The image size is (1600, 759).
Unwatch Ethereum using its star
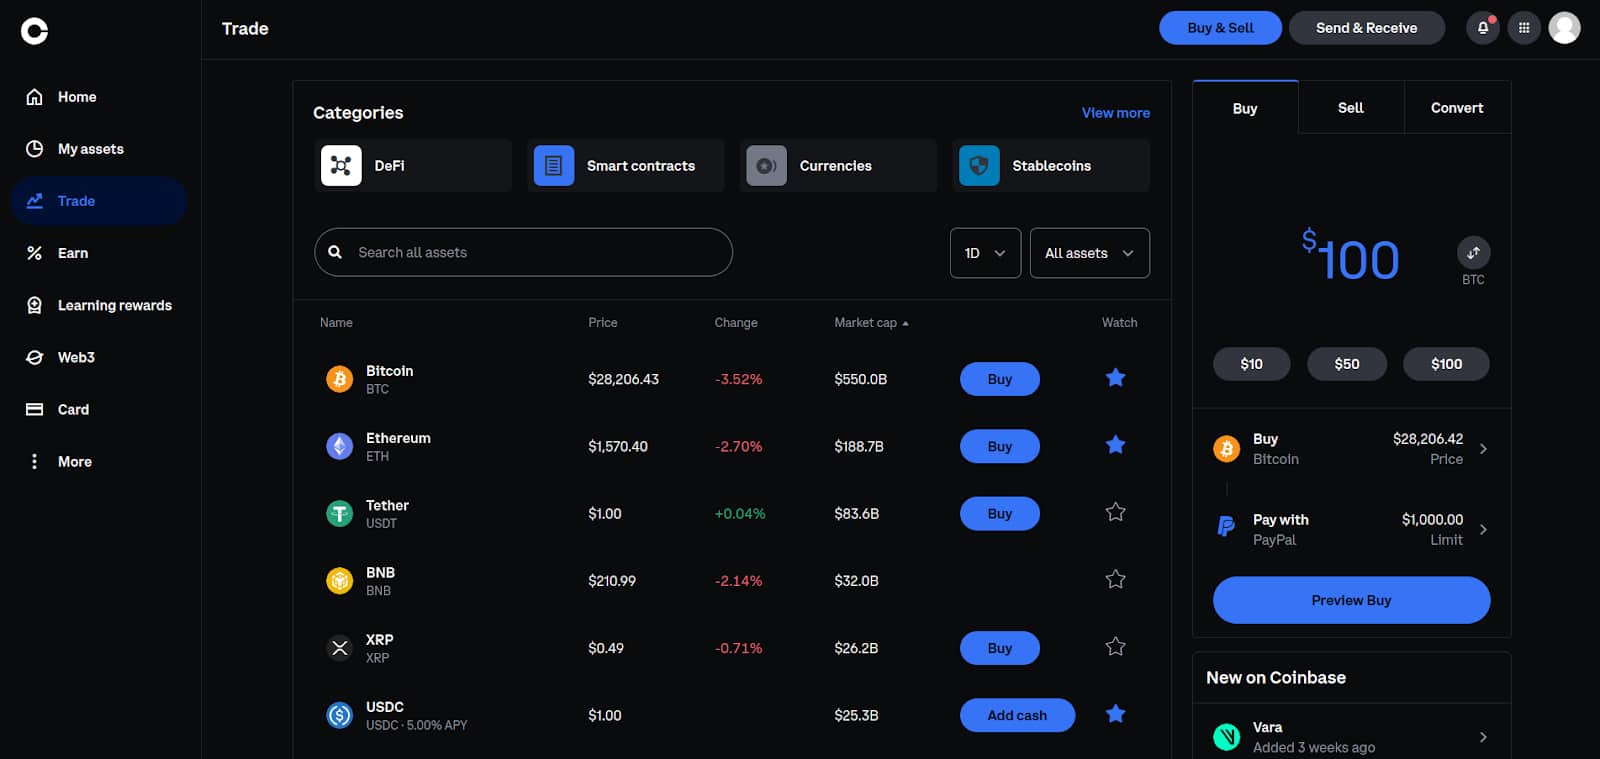1115,444
